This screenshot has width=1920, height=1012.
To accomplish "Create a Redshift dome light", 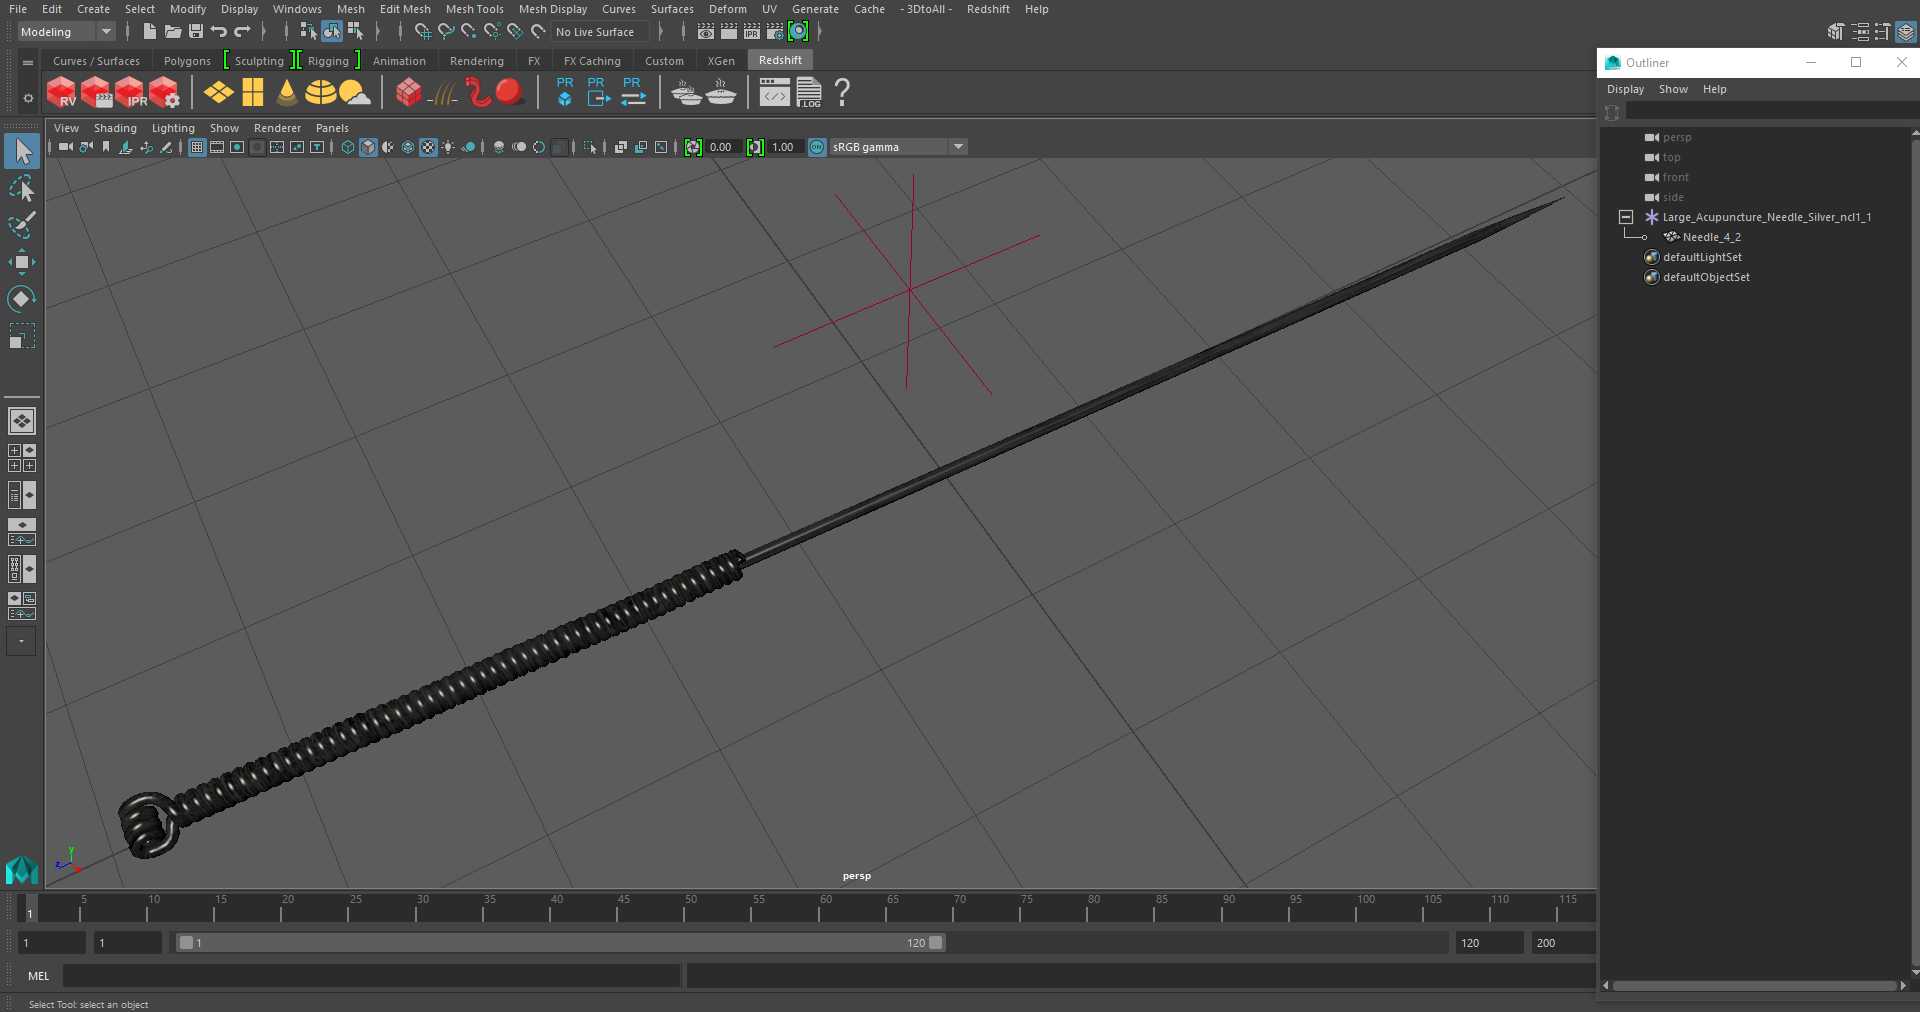I will [320, 93].
